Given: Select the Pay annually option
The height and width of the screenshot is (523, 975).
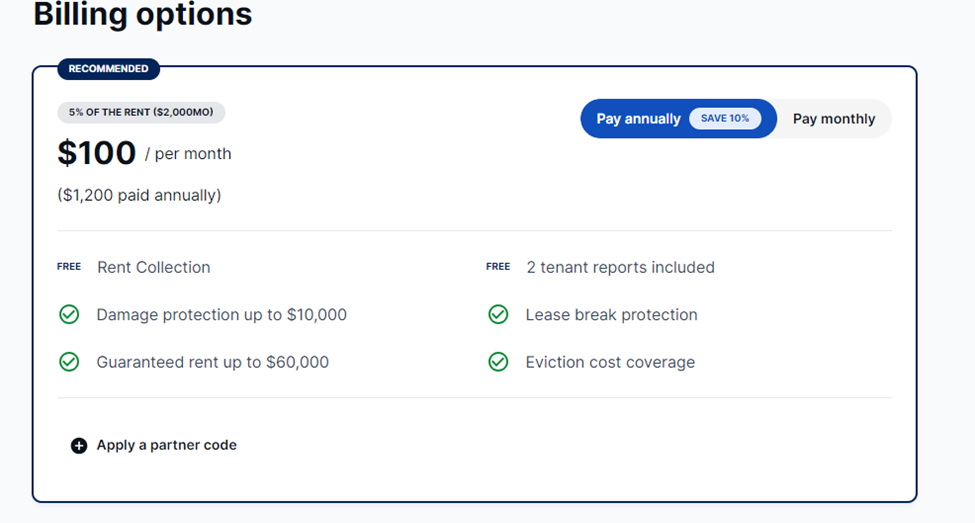Looking at the screenshot, I should 678,119.
